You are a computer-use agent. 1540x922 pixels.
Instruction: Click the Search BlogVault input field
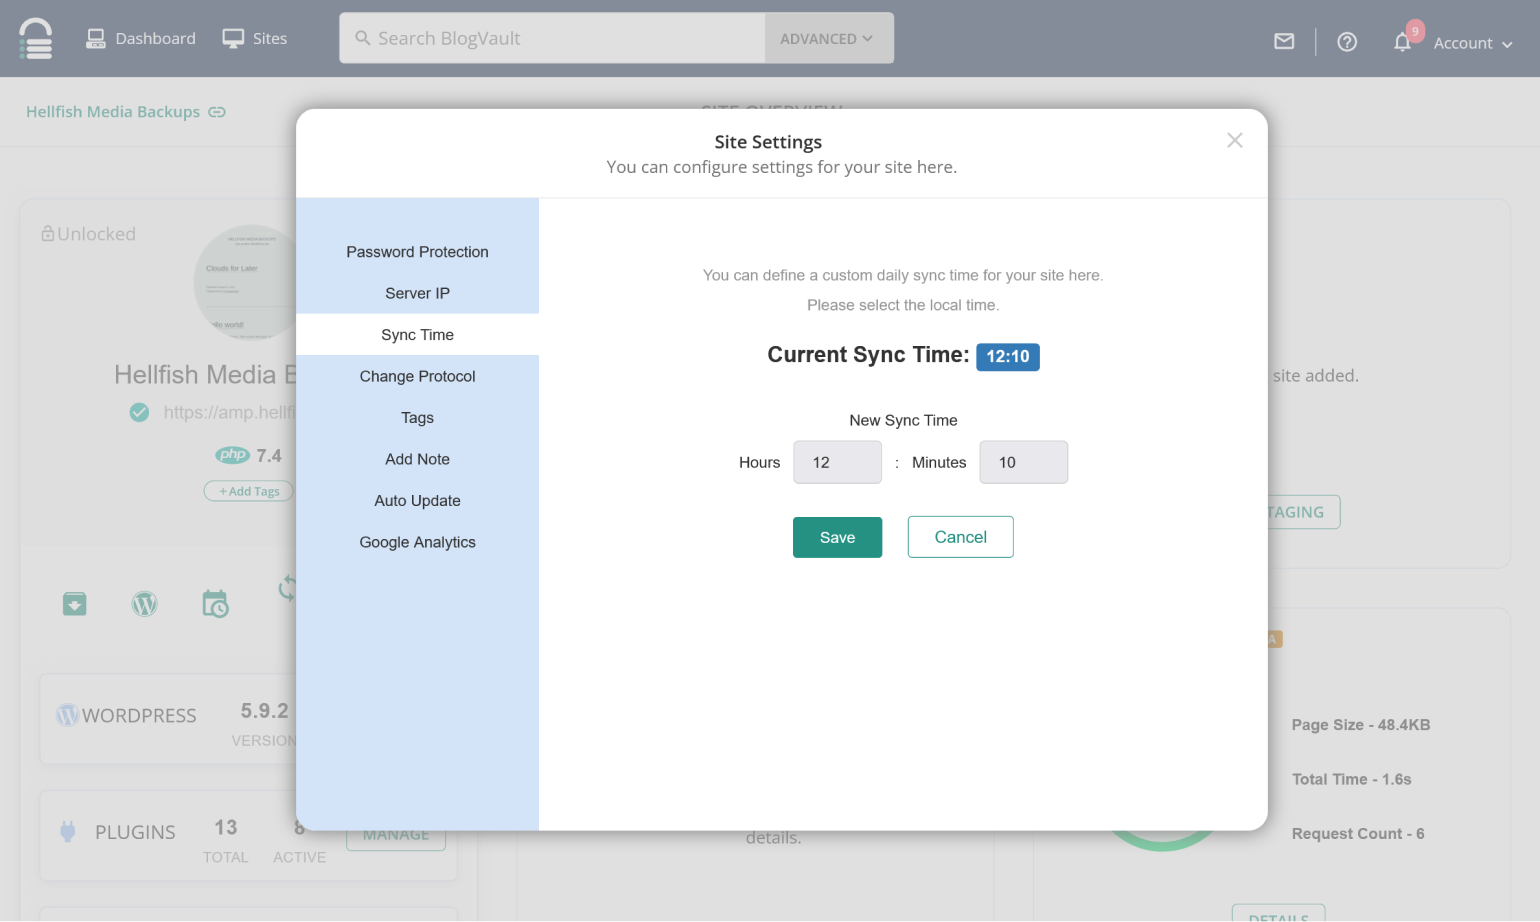(552, 38)
